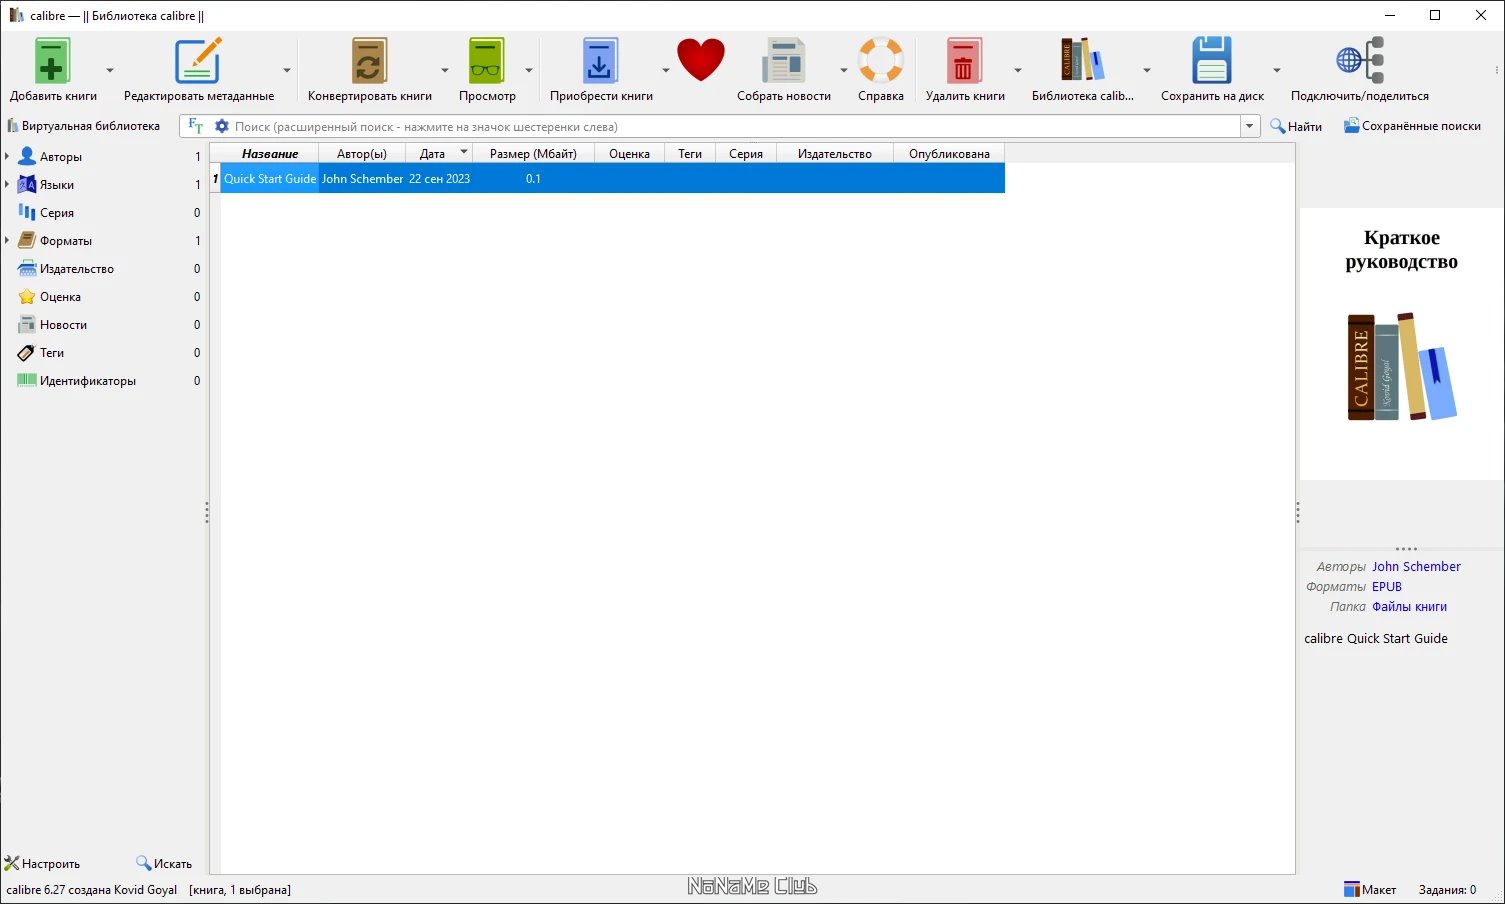
Task: Open the Макет layout button
Action: 1370,890
